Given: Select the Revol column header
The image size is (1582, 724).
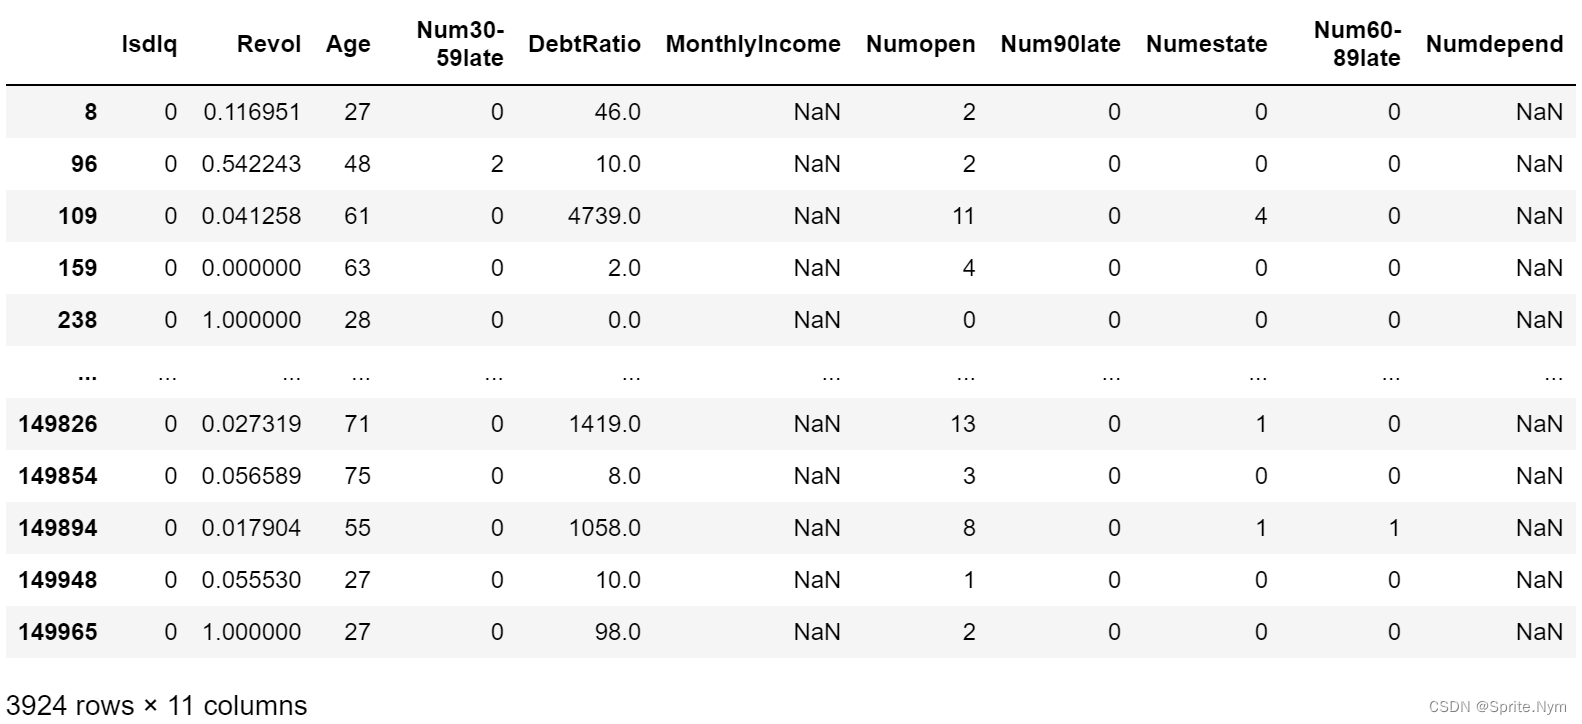Looking at the screenshot, I should (x=269, y=44).
